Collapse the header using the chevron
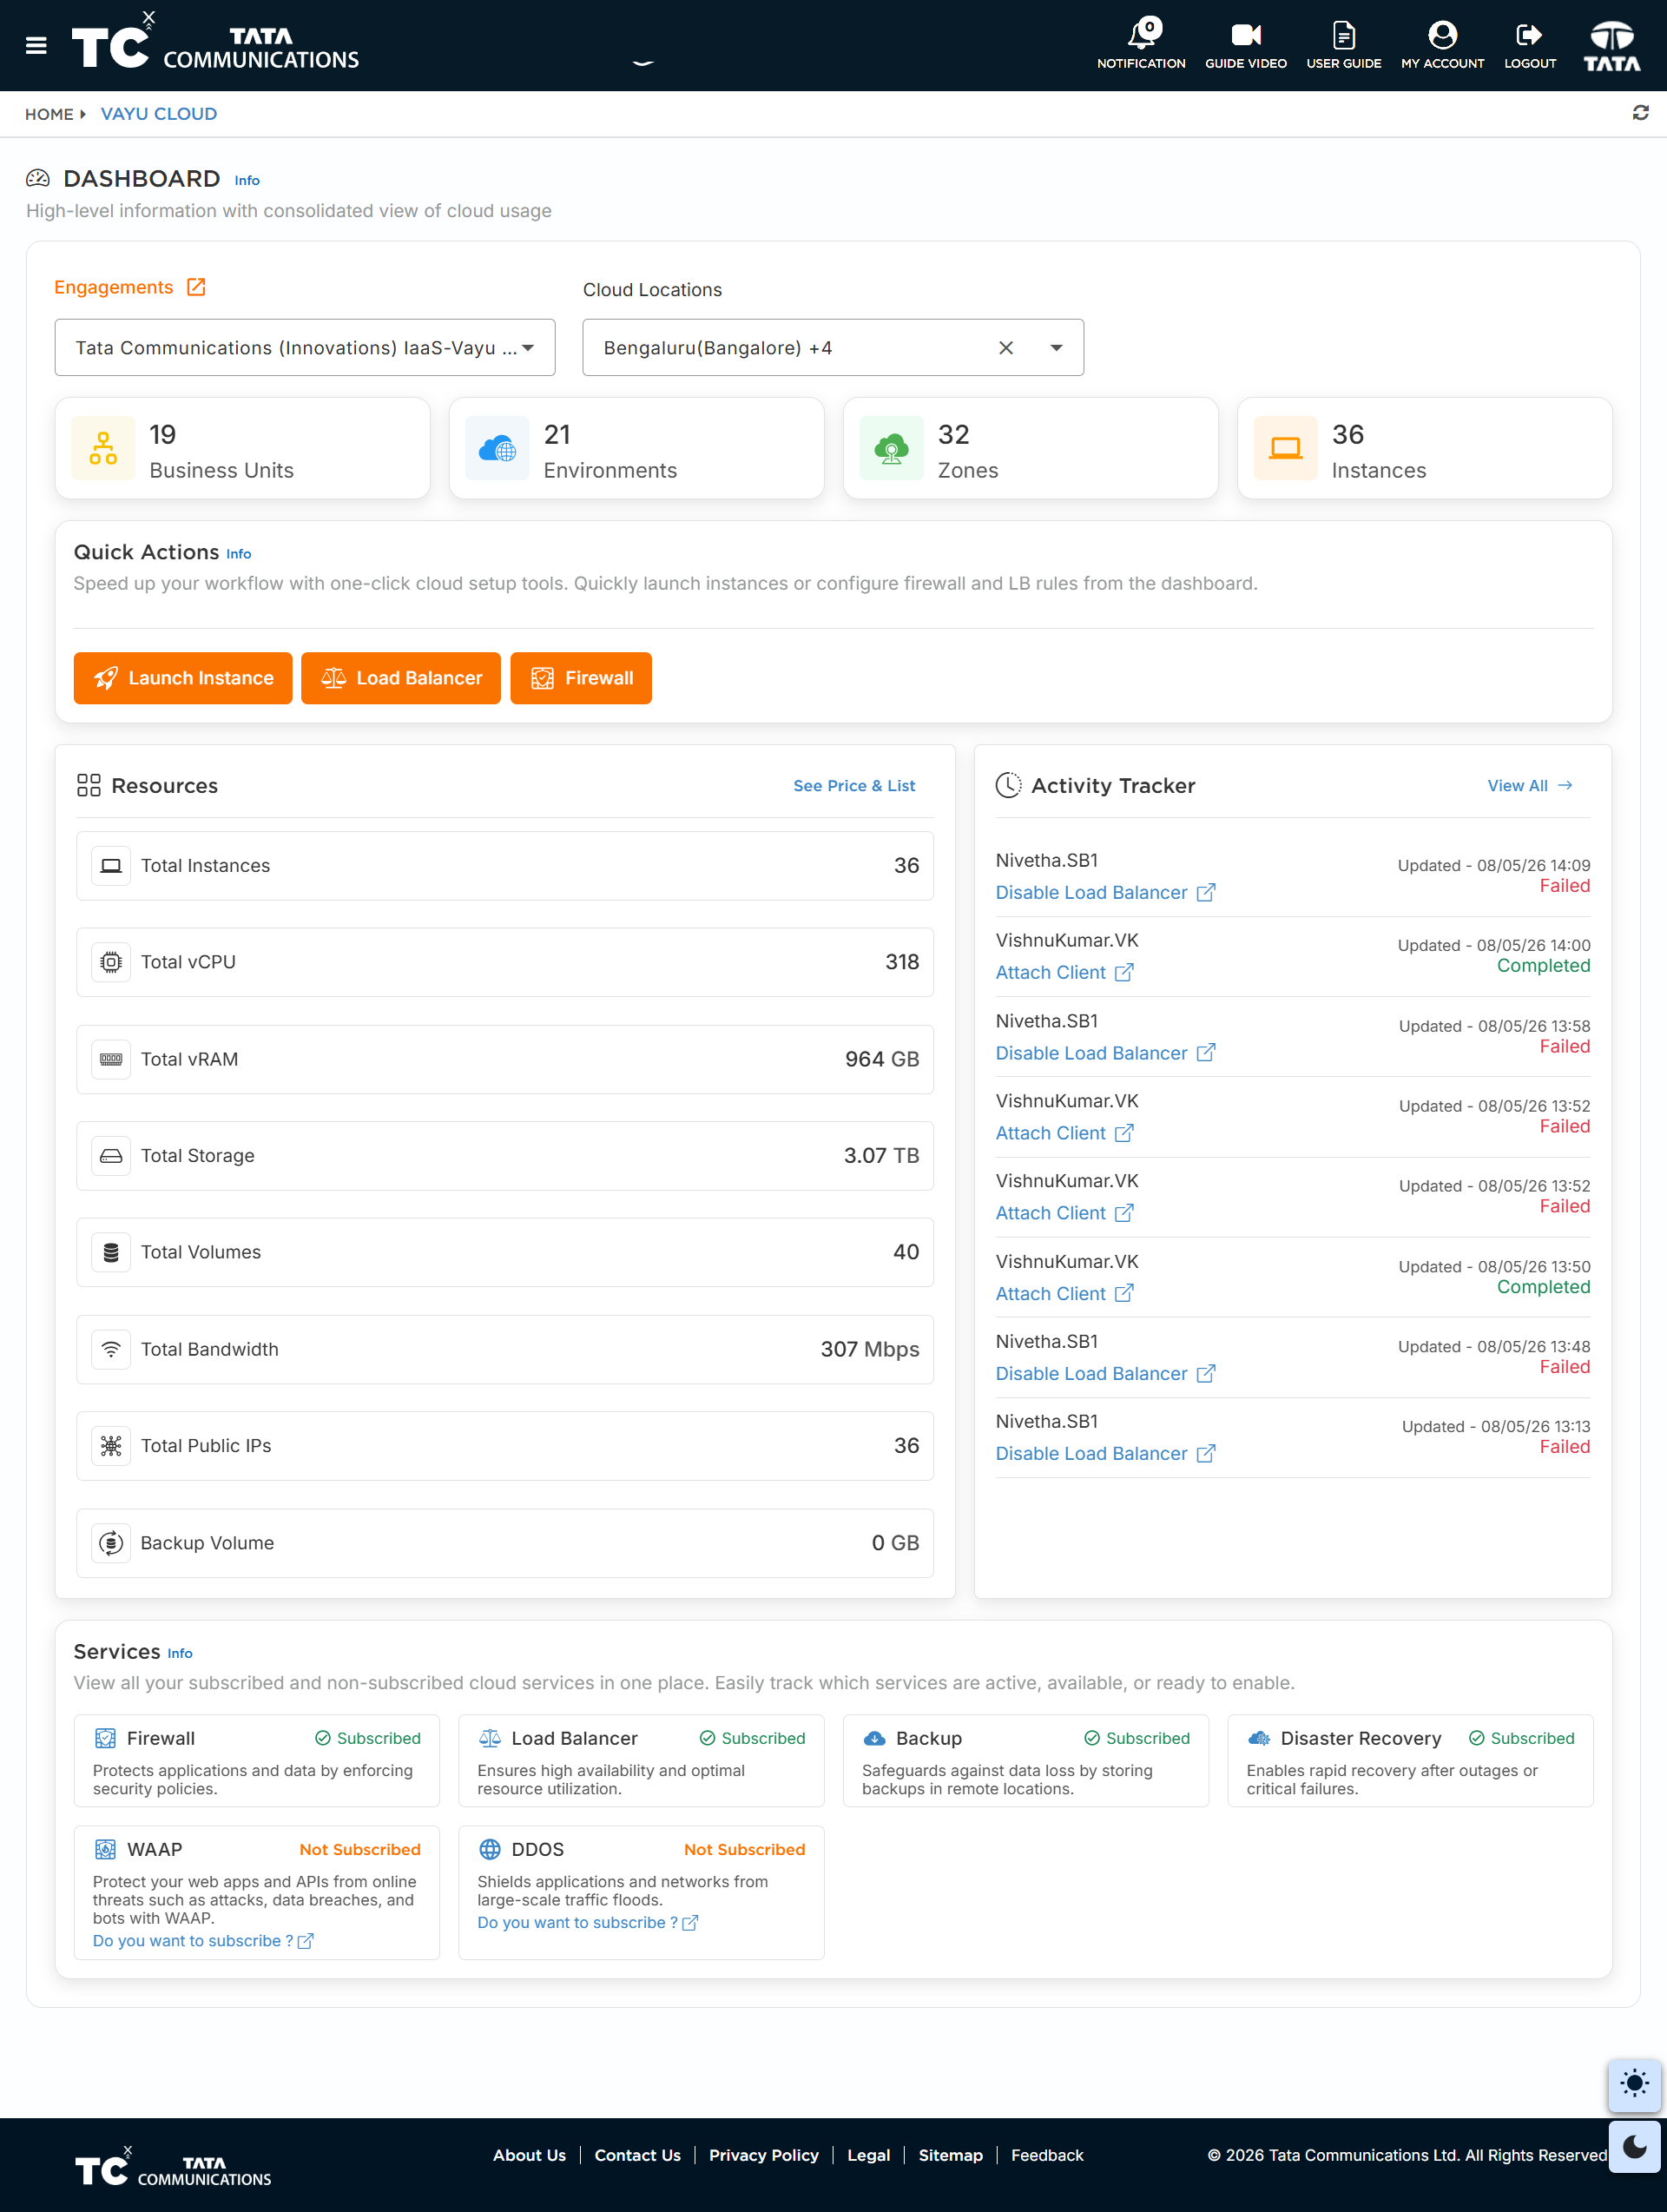Screen dimensions: 1667x2212 coord(643,63)
